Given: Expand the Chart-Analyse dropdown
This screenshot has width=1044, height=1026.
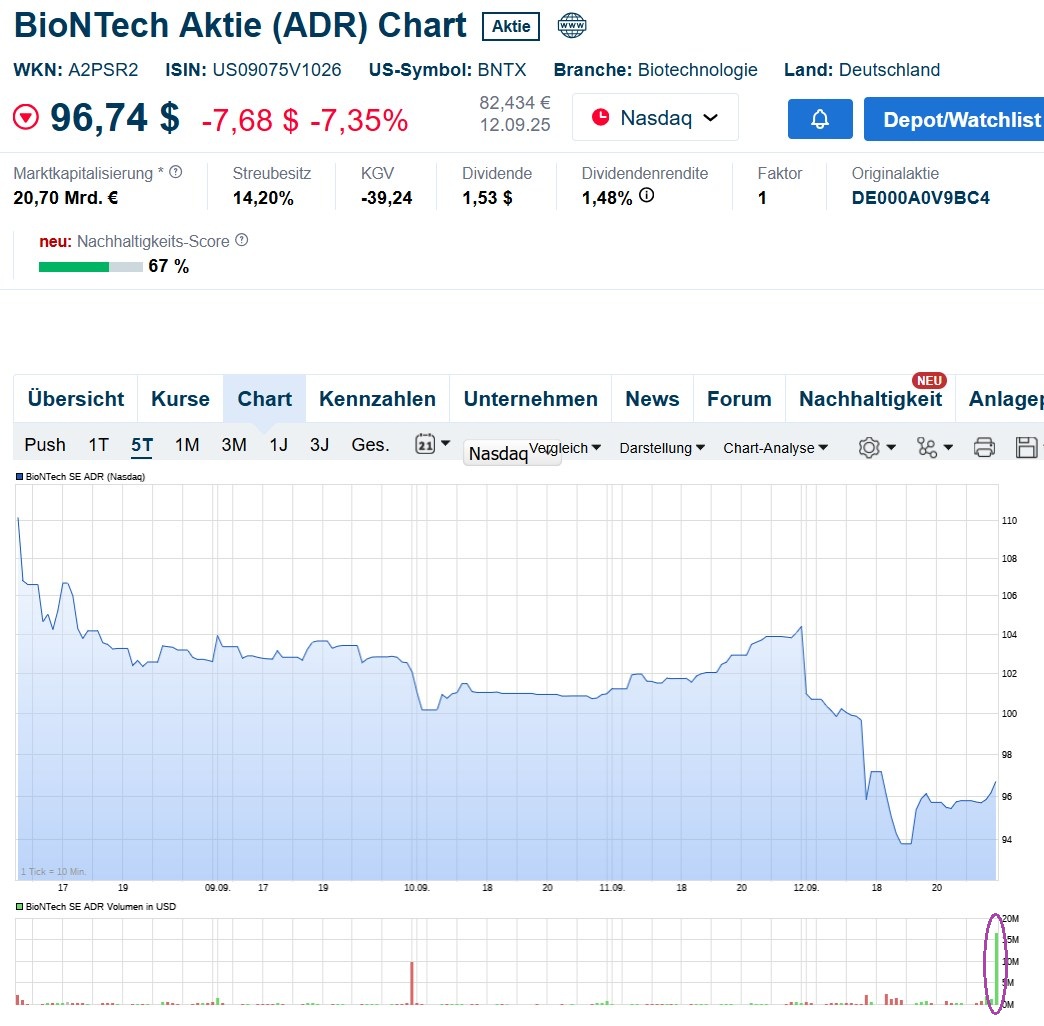Looking at the screenshot, I should 775,448.
